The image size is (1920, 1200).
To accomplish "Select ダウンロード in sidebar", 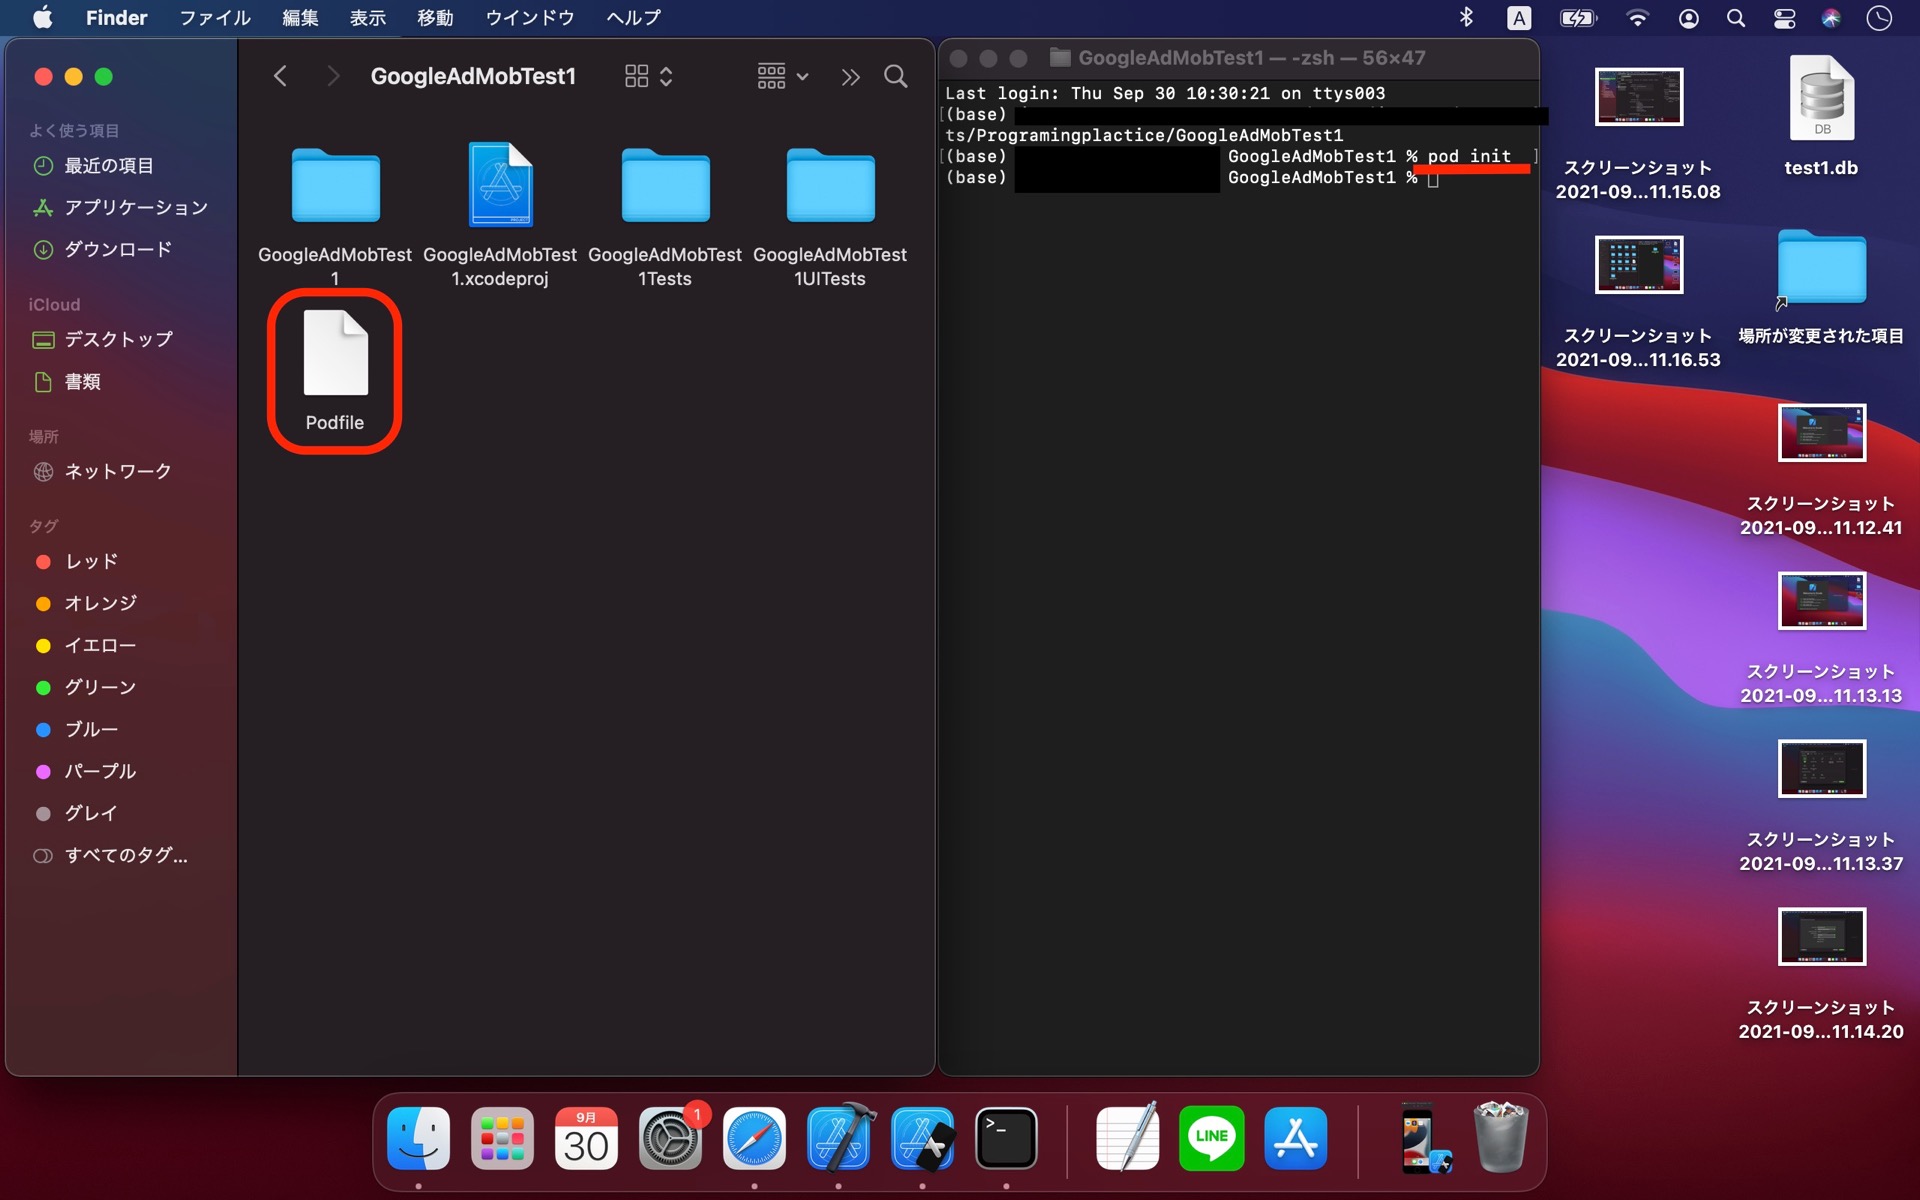I will pos(117,250).
